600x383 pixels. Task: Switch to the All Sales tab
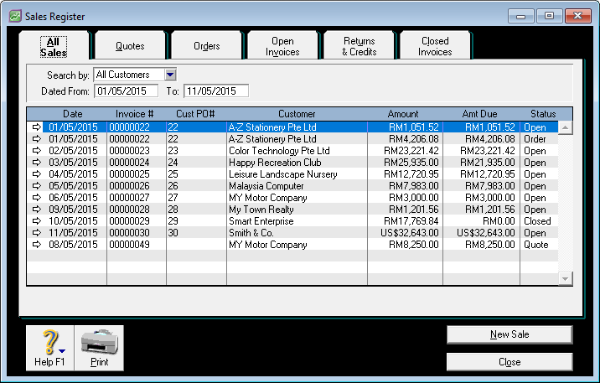[54, 47]
